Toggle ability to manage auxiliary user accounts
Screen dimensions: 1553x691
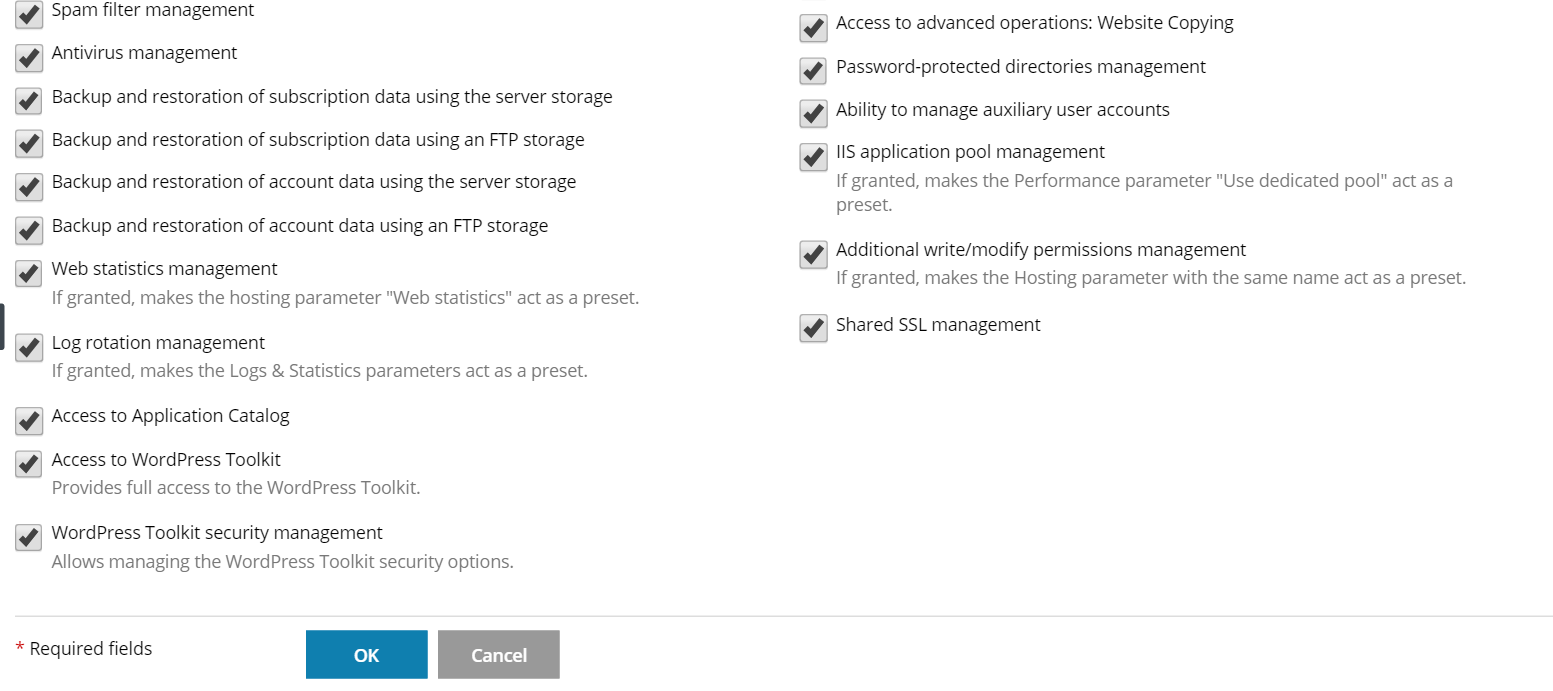click(x=813, y=113)
